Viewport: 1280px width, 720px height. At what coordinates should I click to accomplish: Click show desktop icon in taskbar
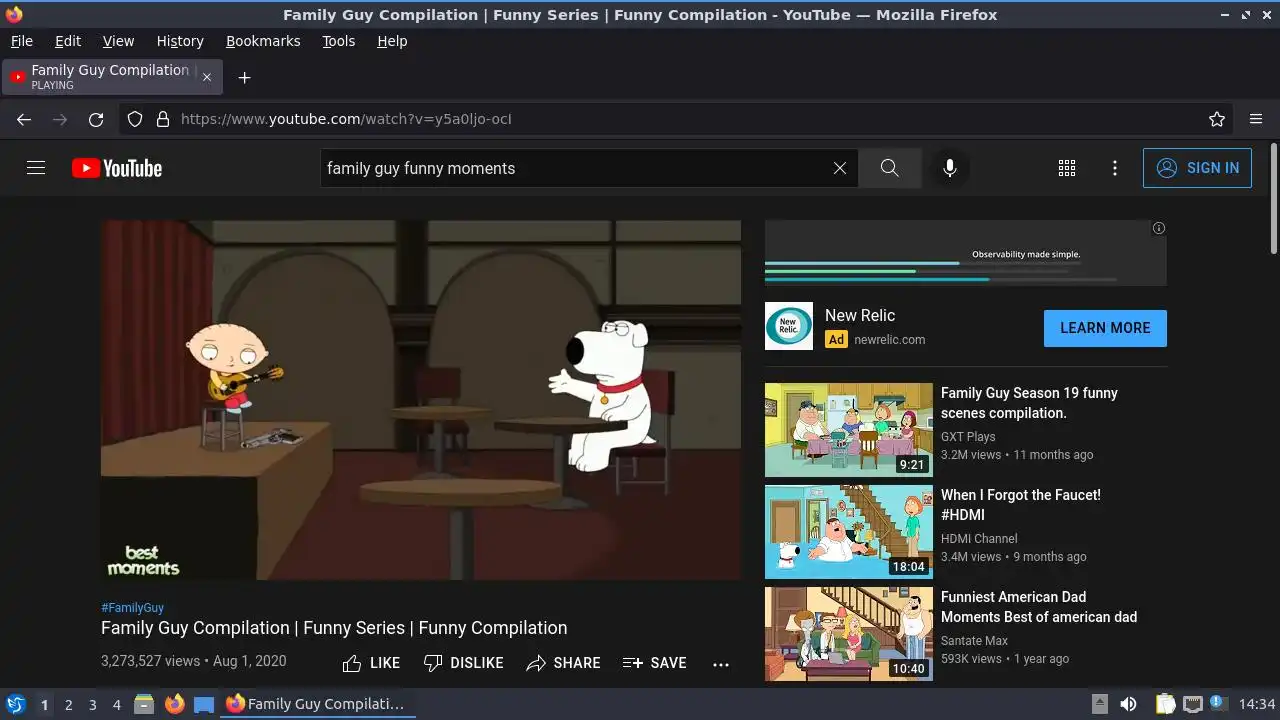204,704
